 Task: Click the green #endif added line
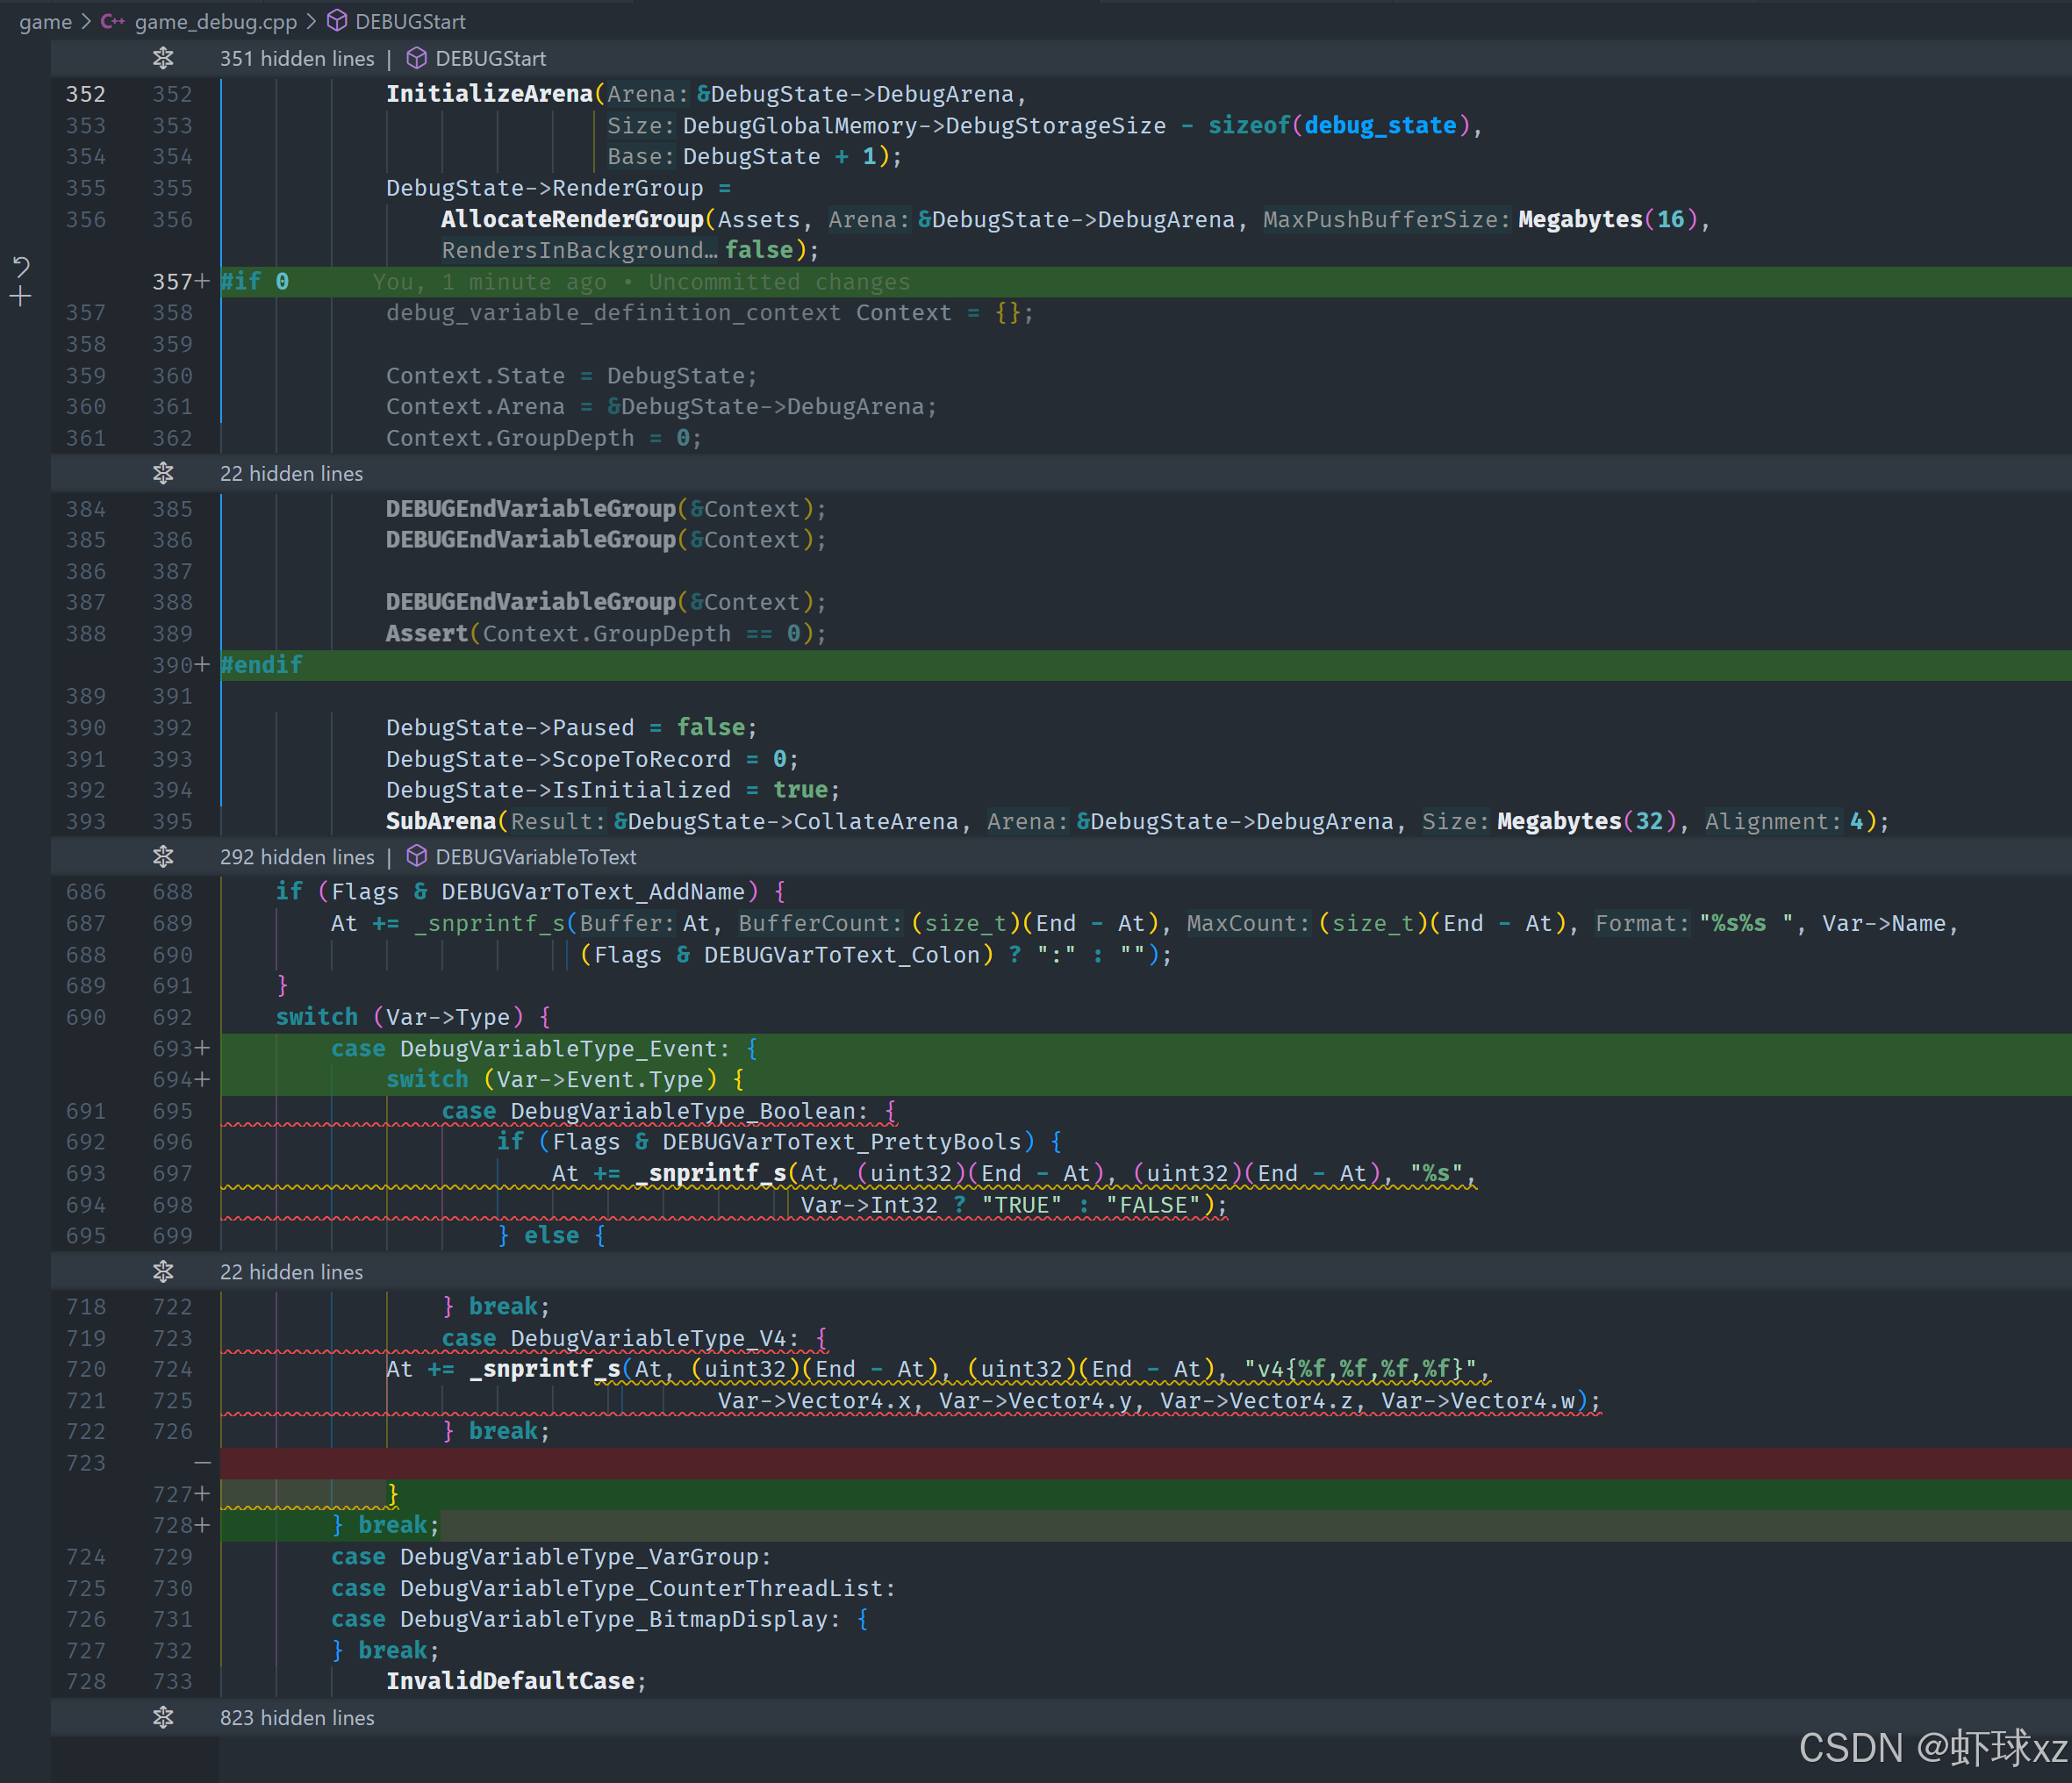pyautogui.click(x=262, y=665)
